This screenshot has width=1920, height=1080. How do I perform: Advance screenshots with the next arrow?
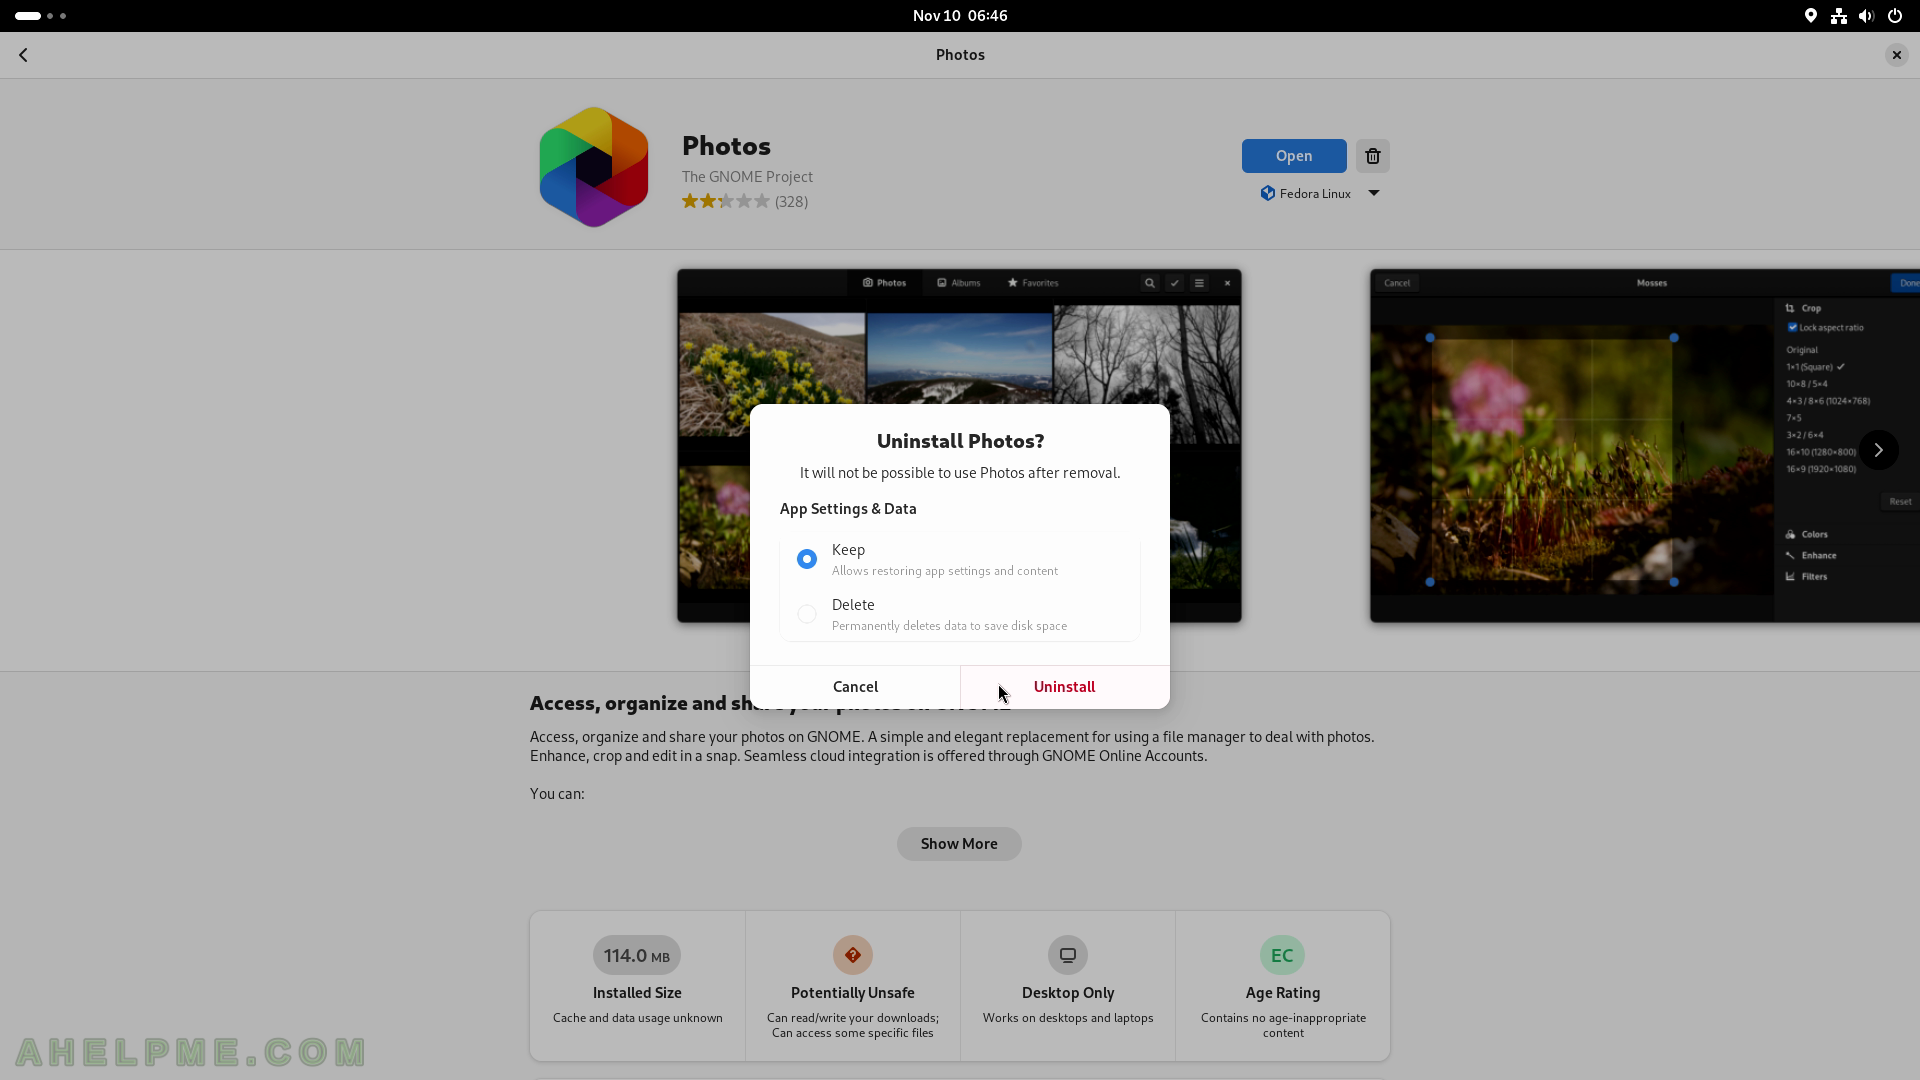coord(1878,450)
